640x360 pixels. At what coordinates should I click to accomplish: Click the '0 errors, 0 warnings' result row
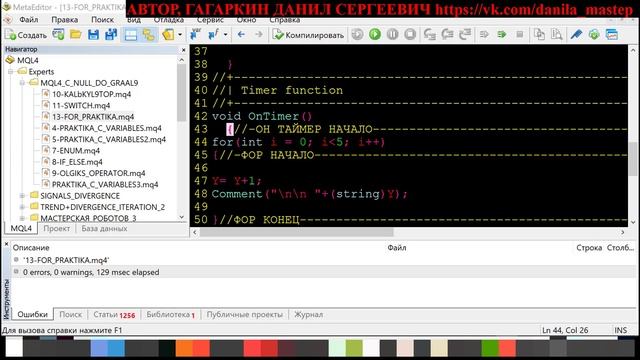pos(323,272)
